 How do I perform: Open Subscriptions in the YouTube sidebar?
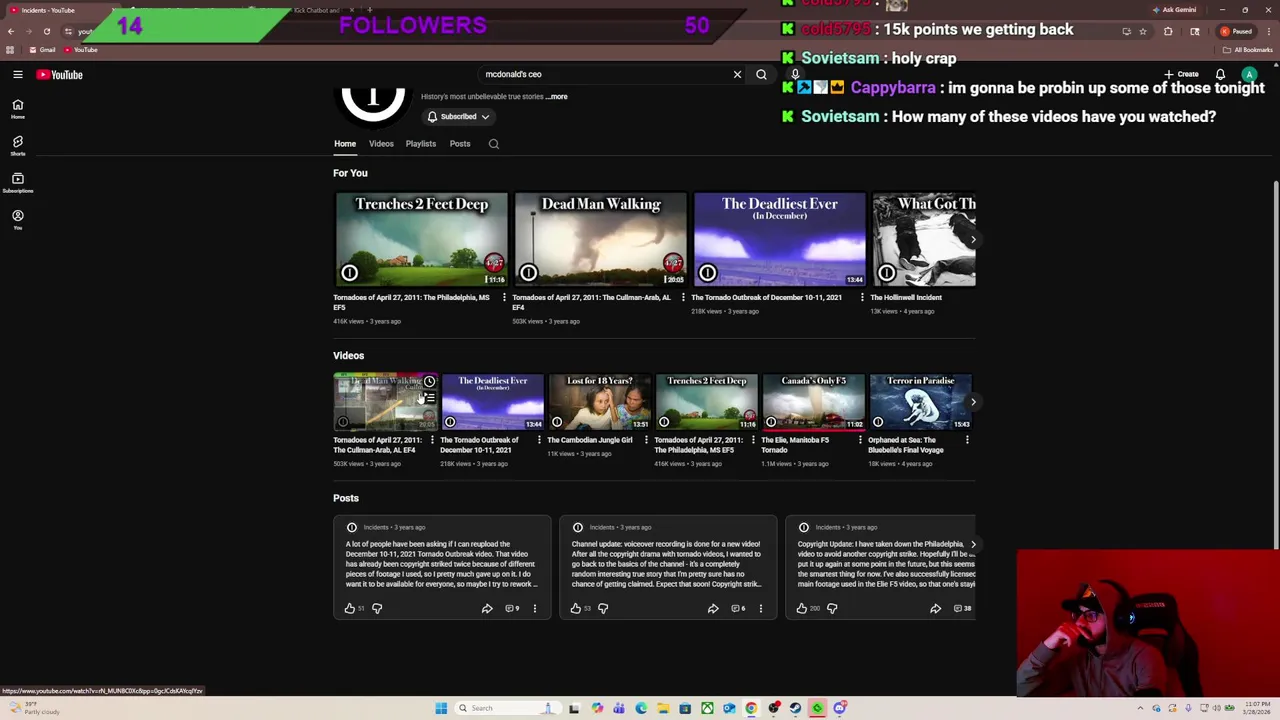click(x=18, y=182)
